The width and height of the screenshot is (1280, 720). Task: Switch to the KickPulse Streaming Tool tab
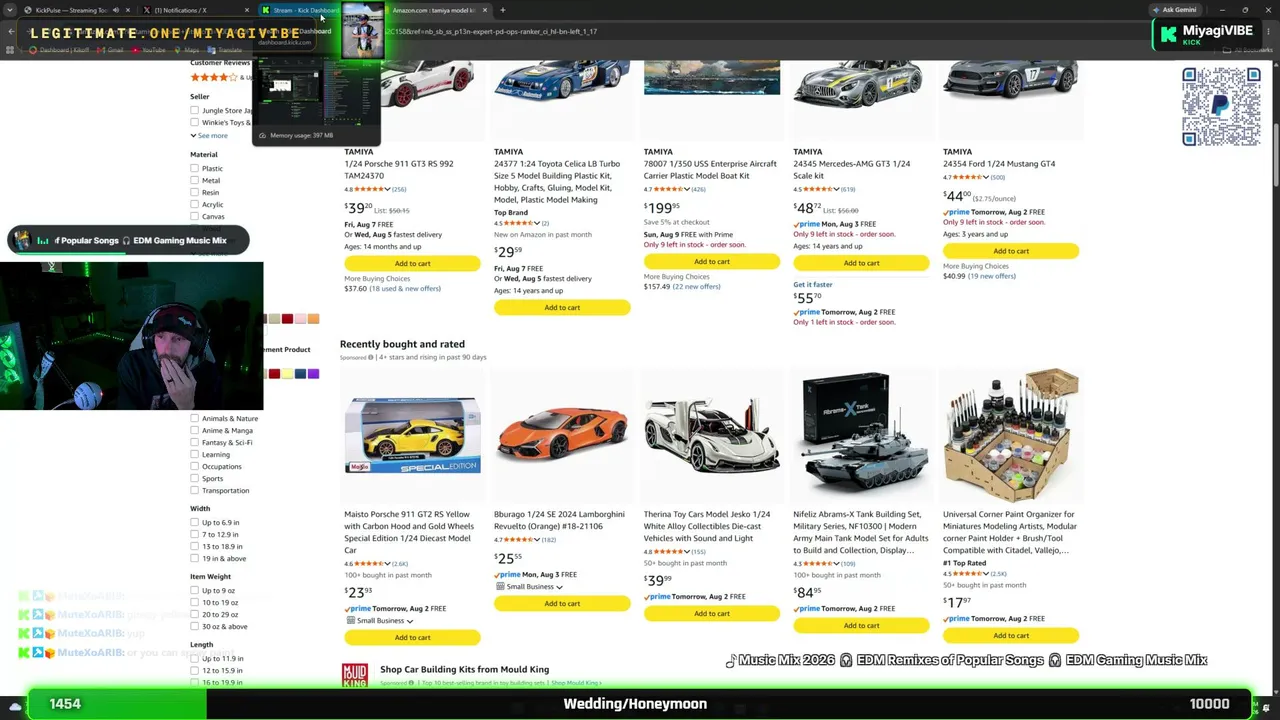pyautogui.click(x=70, y=10)
